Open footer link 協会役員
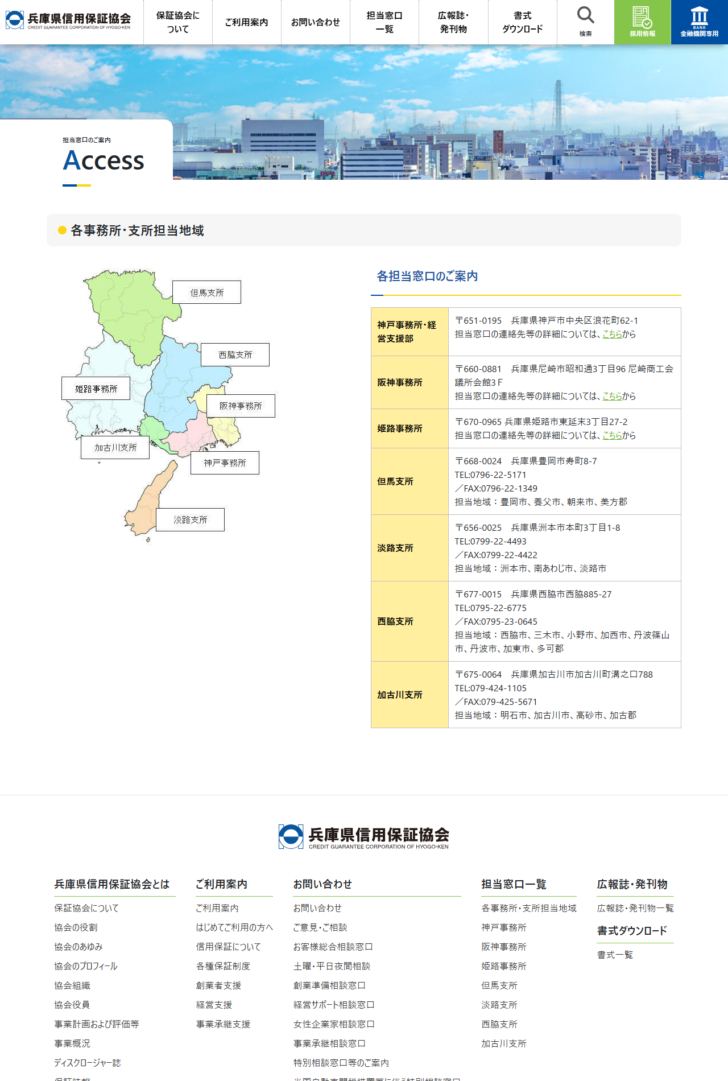 pyautogui.click(x=72, y=1004)
